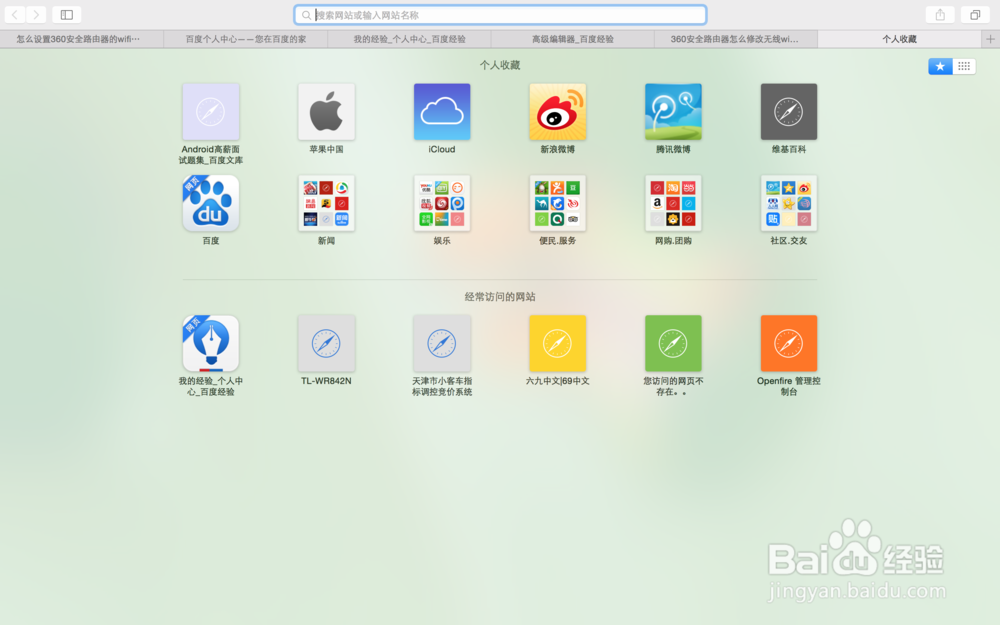Viewport: 1000px width, 625px height.
Task: Open the 网购.团购 favorites folder
Action: point(673,203)
